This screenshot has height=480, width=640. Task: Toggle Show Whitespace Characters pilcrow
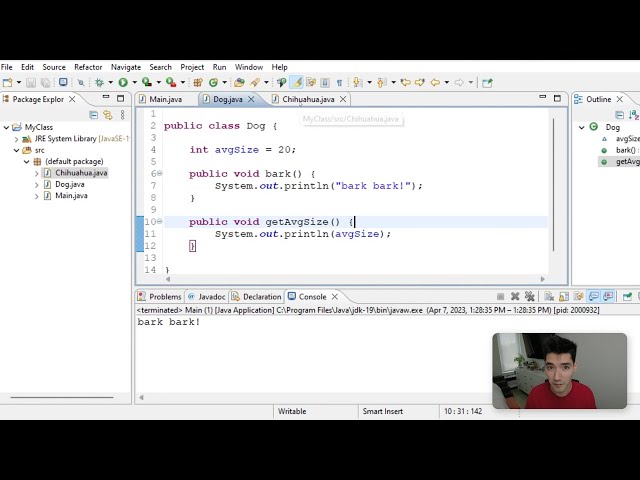coord(340,83)
